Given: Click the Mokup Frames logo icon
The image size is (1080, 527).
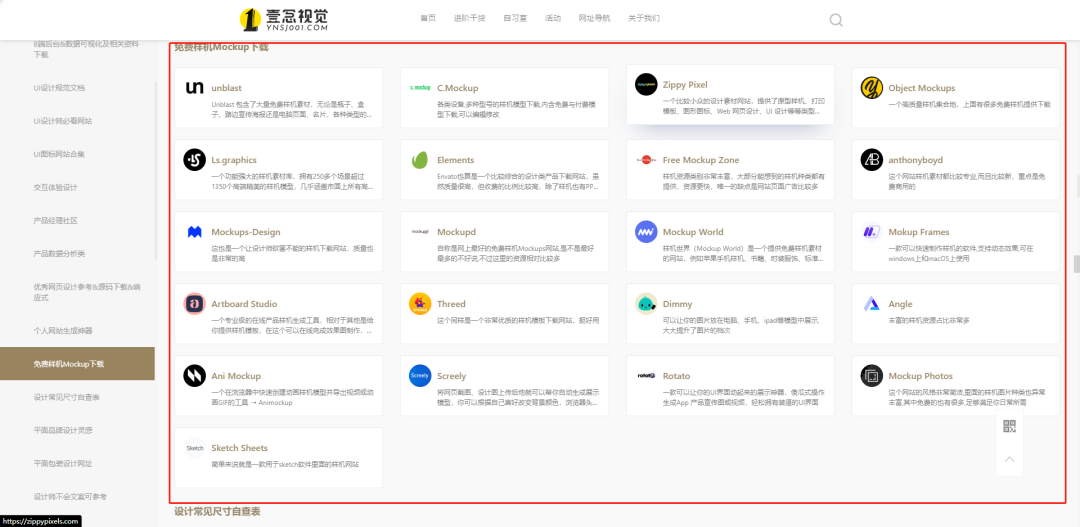Looking at the screenshot, I should tap(871, 232).
